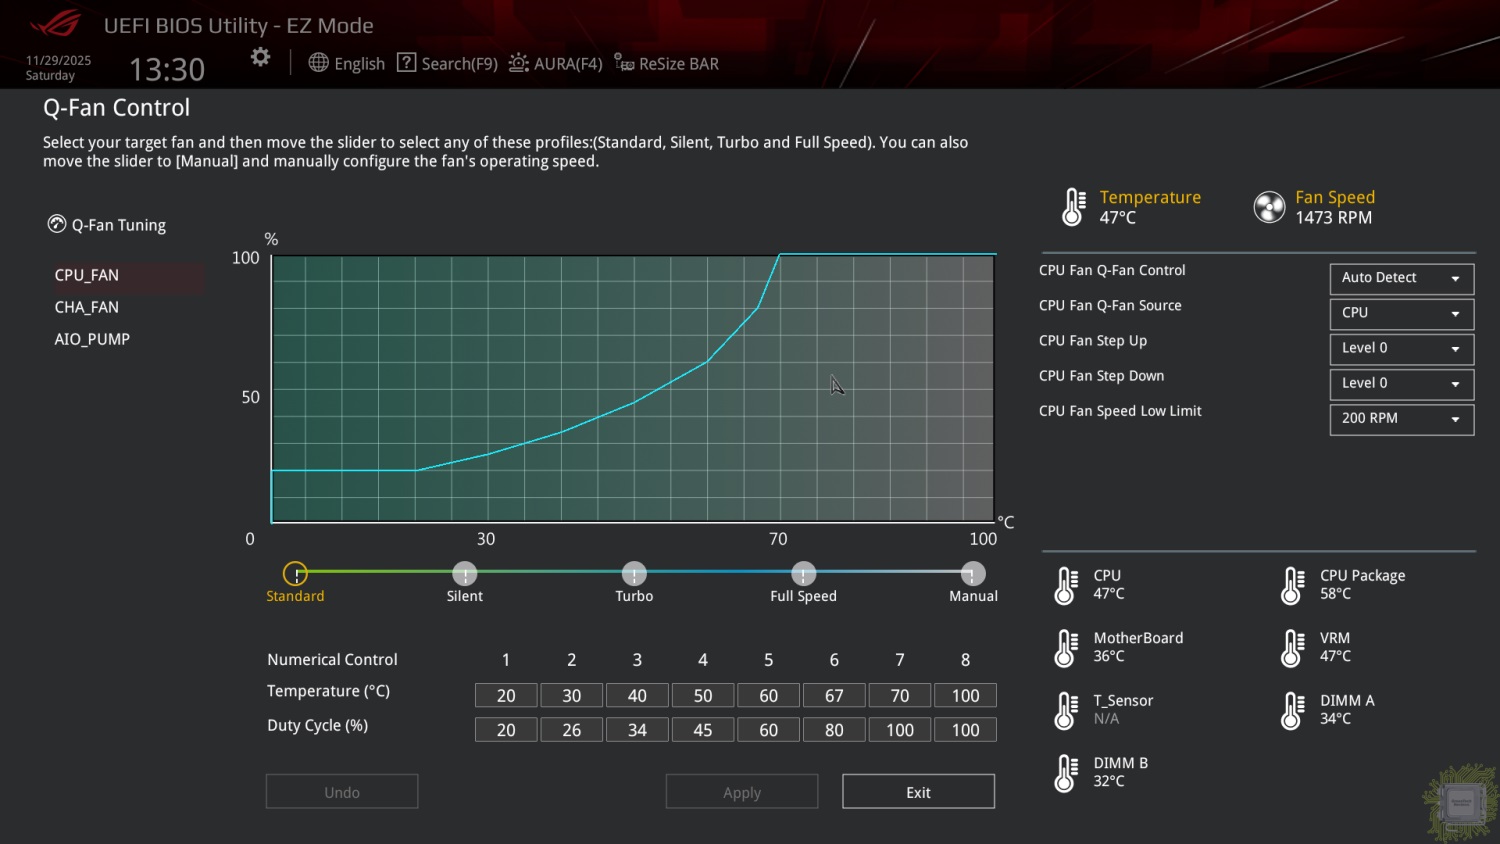The image size is (1500, 844).
Task: Click the point 6 Duty Cycle field showing 80
Action: (834, 730)
